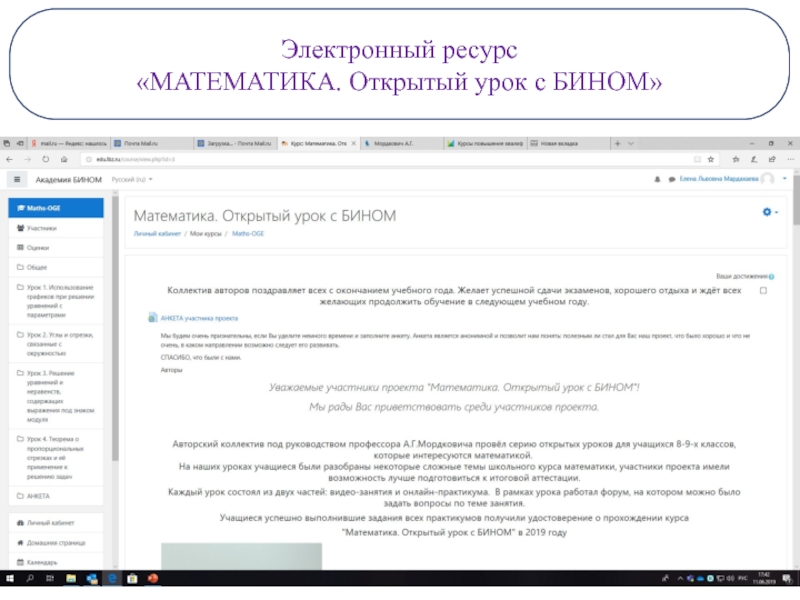This screenshot has width=800, height=600.
Task: Open the АНКЕТА участника проекта link
Action: [x=199, y=318]
